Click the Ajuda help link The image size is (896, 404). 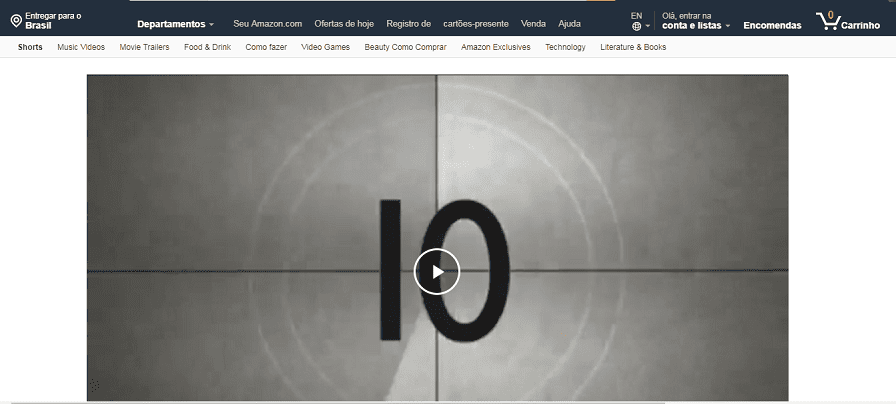pyautogui.click(x=569, y=23)
